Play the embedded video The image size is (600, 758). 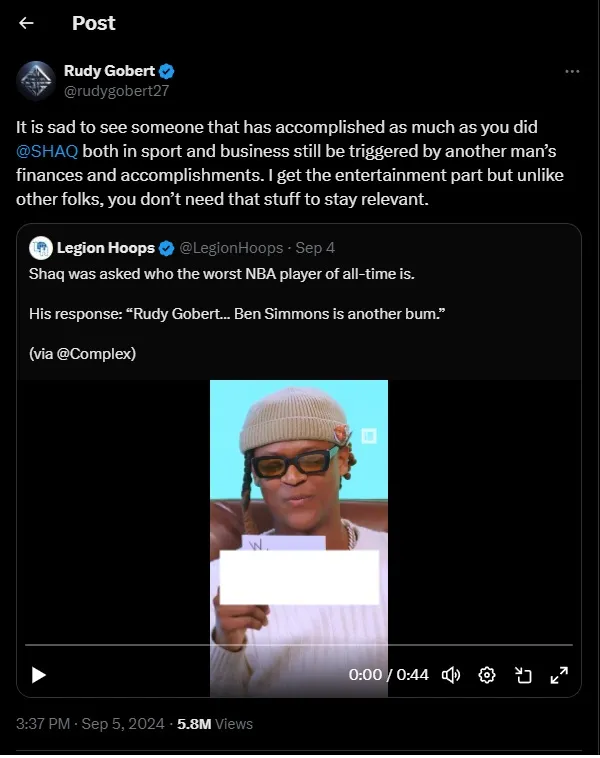pyautogui.click(x=39, y=674)
